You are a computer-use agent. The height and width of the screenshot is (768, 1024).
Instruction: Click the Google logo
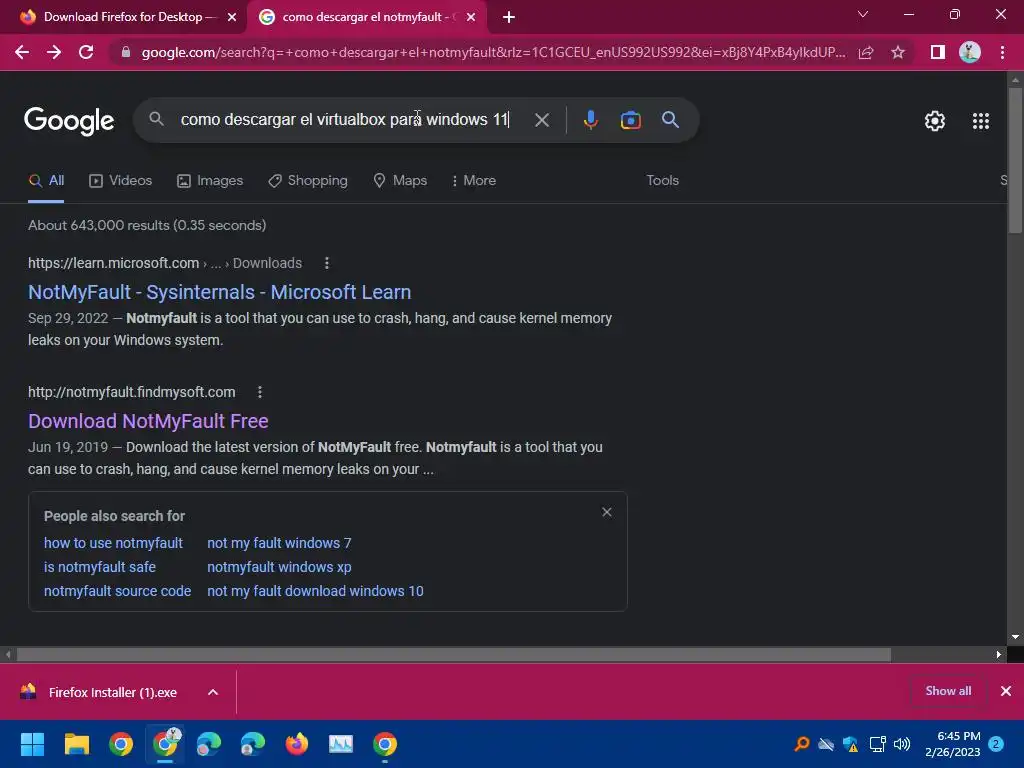tap(69, 121)
